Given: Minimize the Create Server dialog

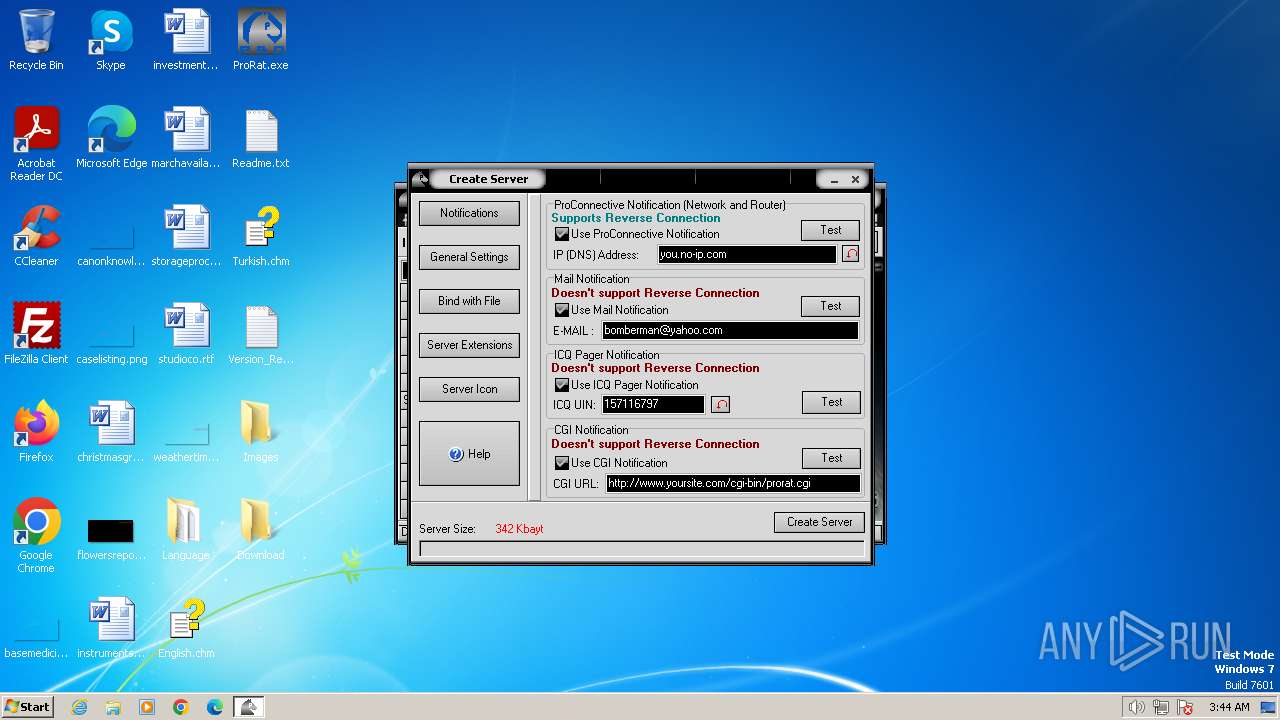Looking at the screenshot, I should (x=834, y=180).
